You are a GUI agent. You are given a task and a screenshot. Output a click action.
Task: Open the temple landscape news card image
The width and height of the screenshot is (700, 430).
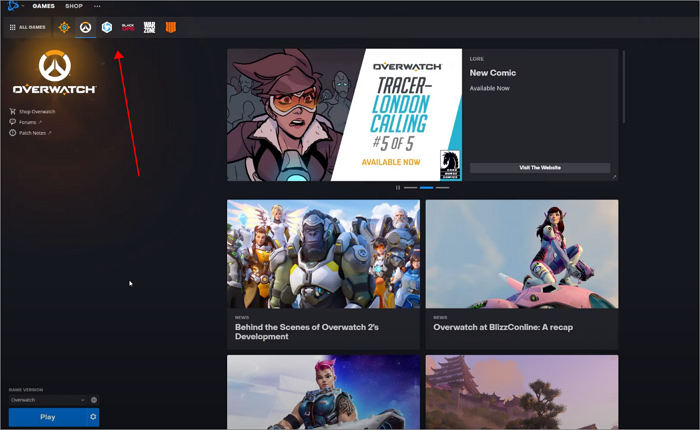point(522,392)
